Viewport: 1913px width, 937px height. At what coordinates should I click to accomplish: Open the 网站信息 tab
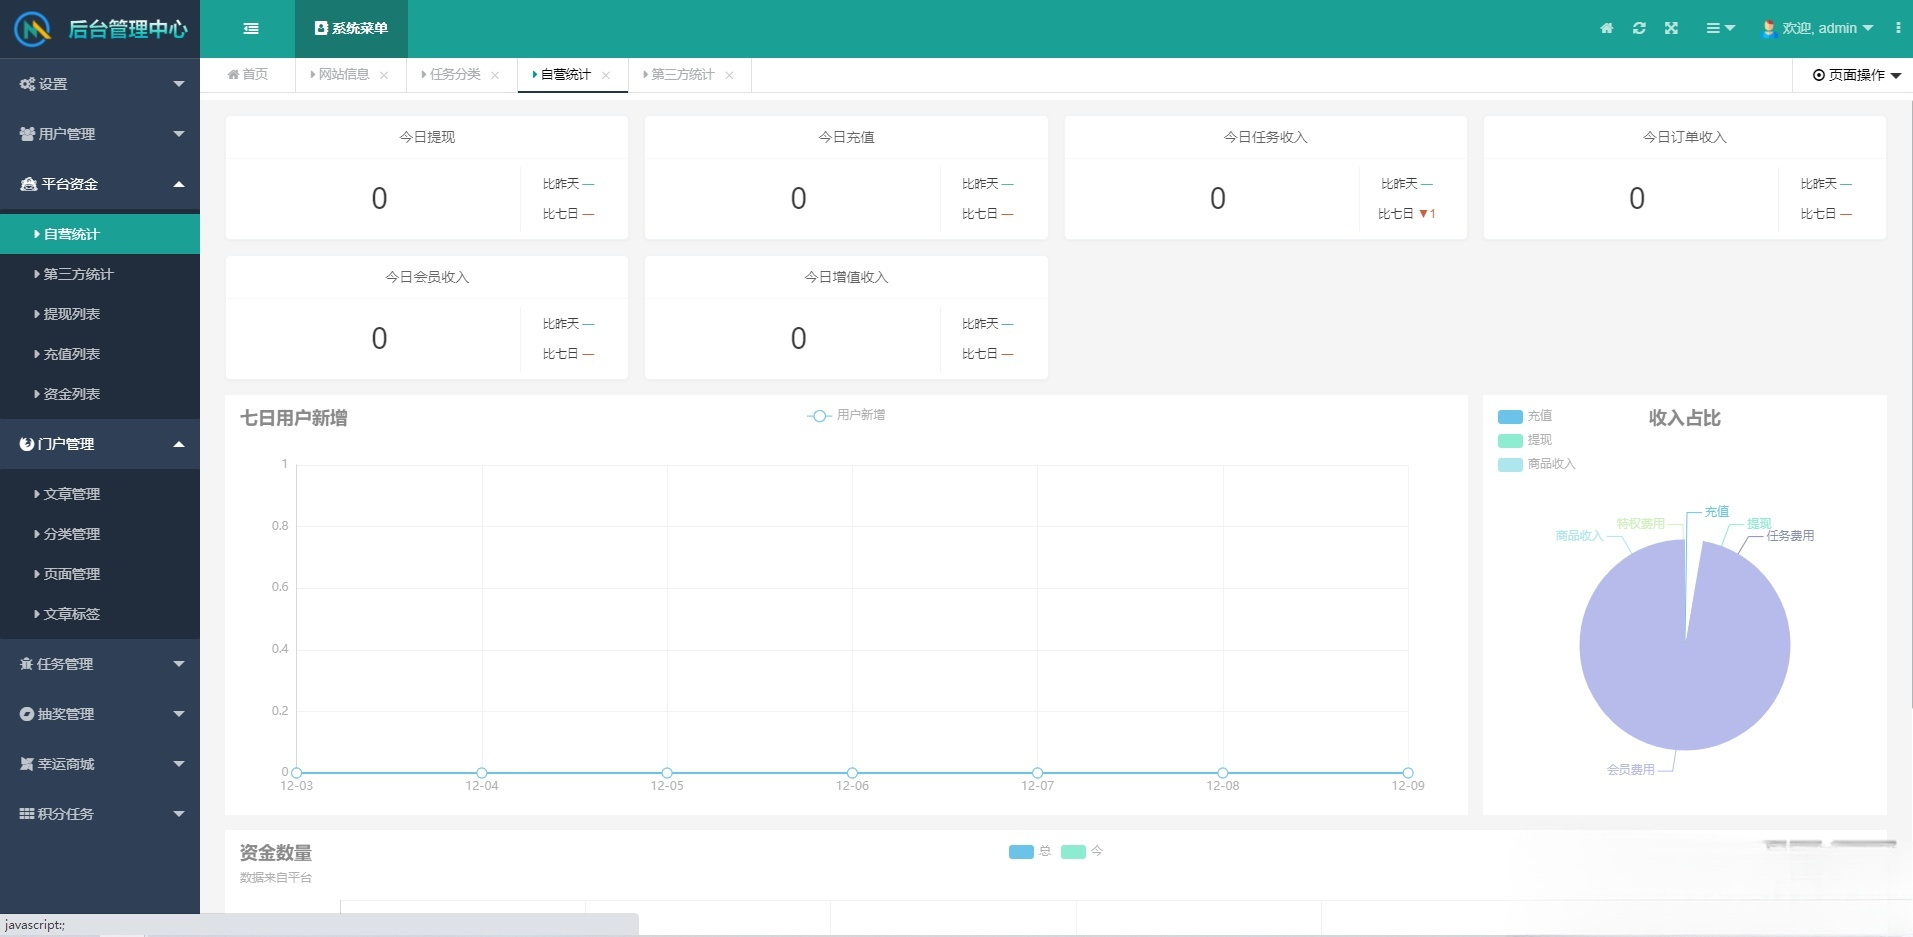pyautogui.click(x=342, y=74)
